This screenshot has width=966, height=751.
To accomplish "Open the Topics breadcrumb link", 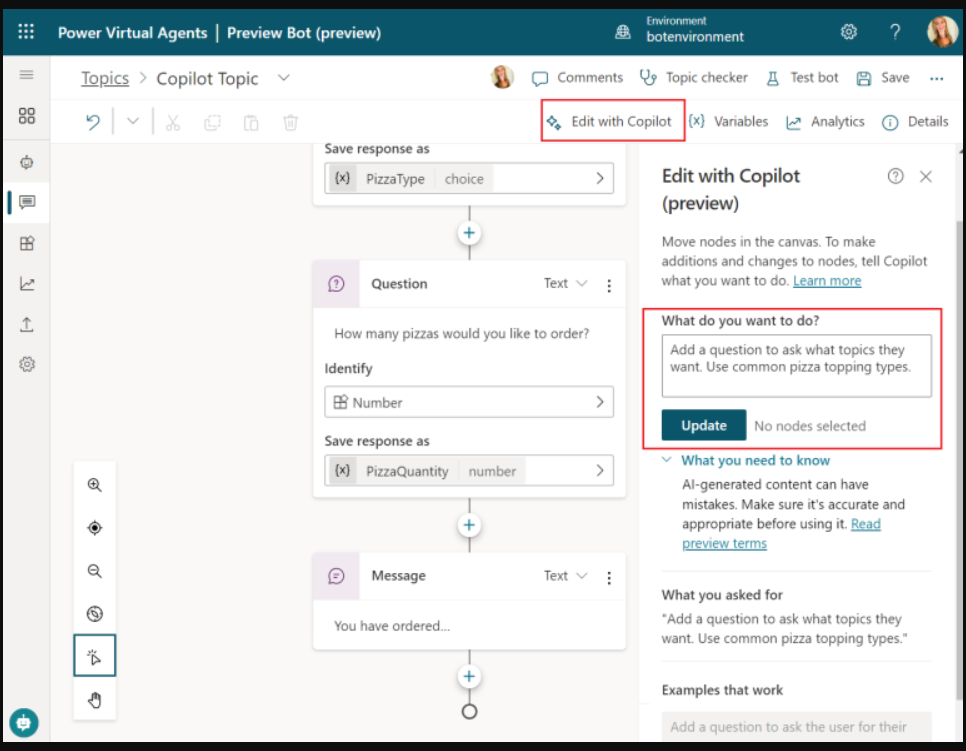I will coord(105,78).
